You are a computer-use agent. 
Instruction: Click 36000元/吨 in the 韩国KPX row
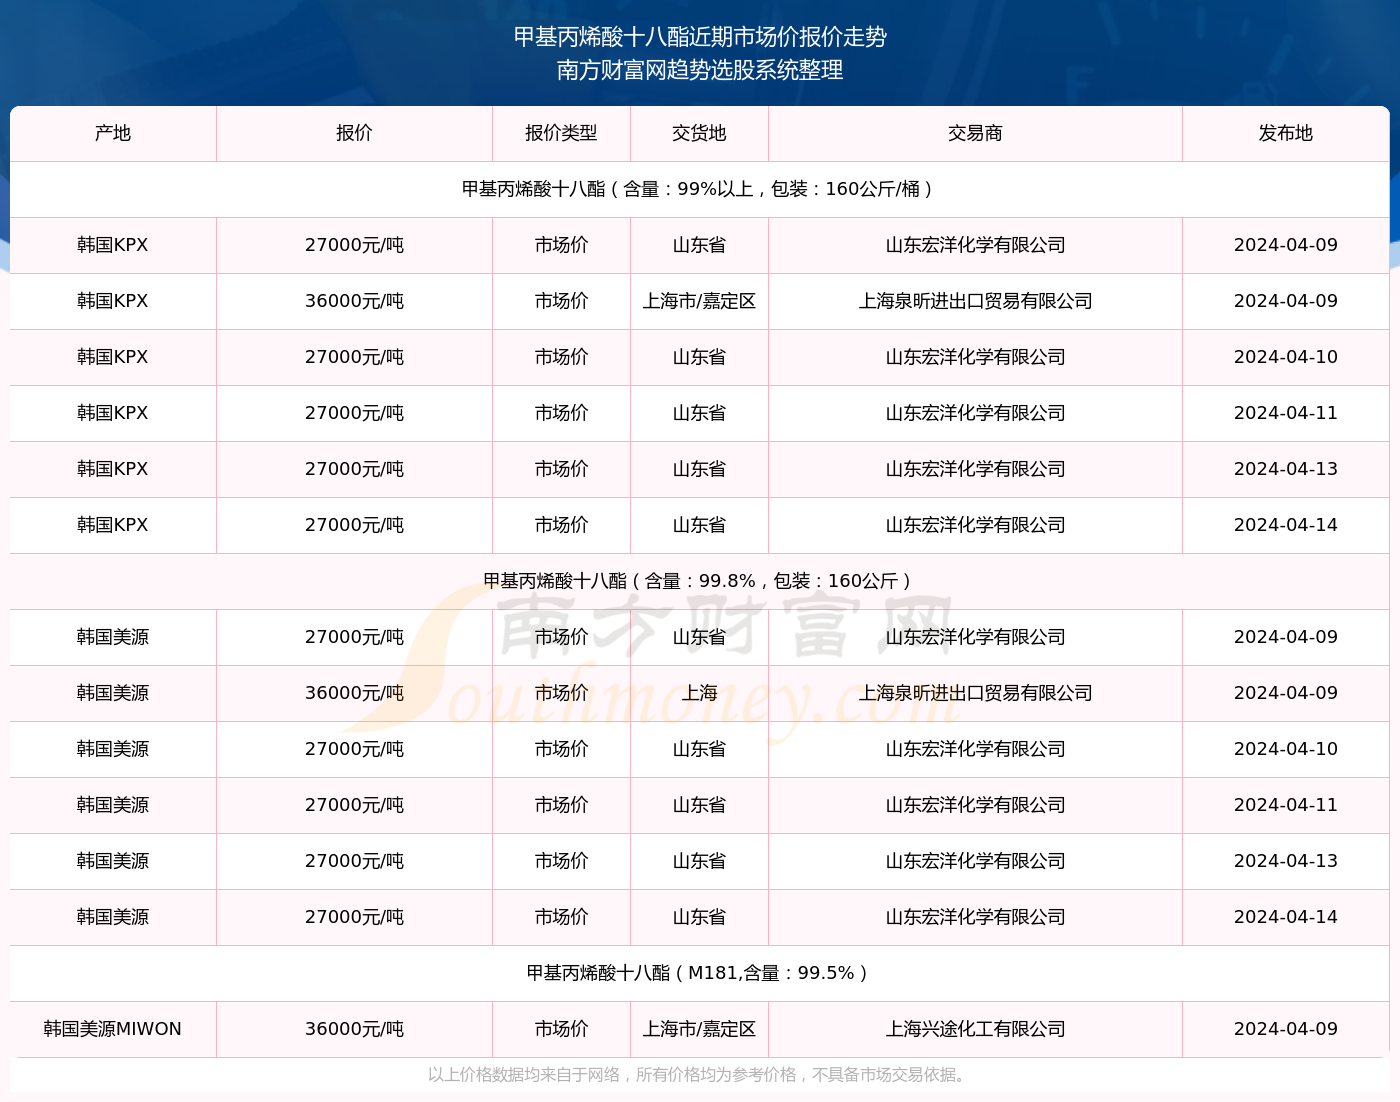tap(354, 301)
